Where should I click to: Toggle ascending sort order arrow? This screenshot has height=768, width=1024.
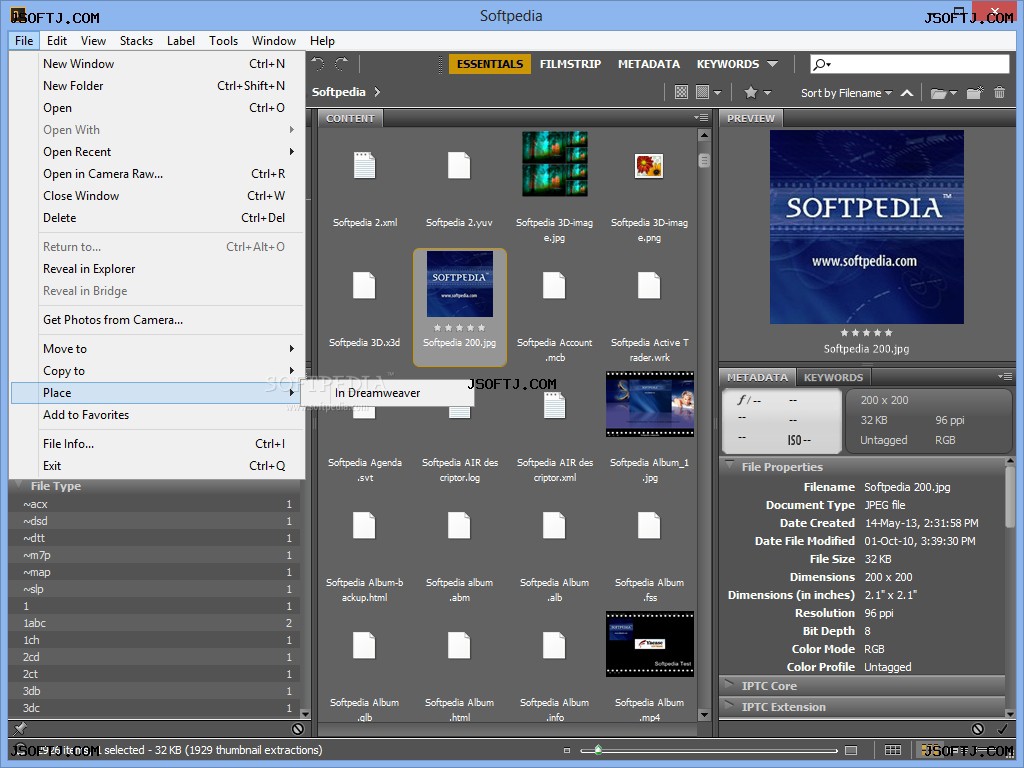point(906,93)
